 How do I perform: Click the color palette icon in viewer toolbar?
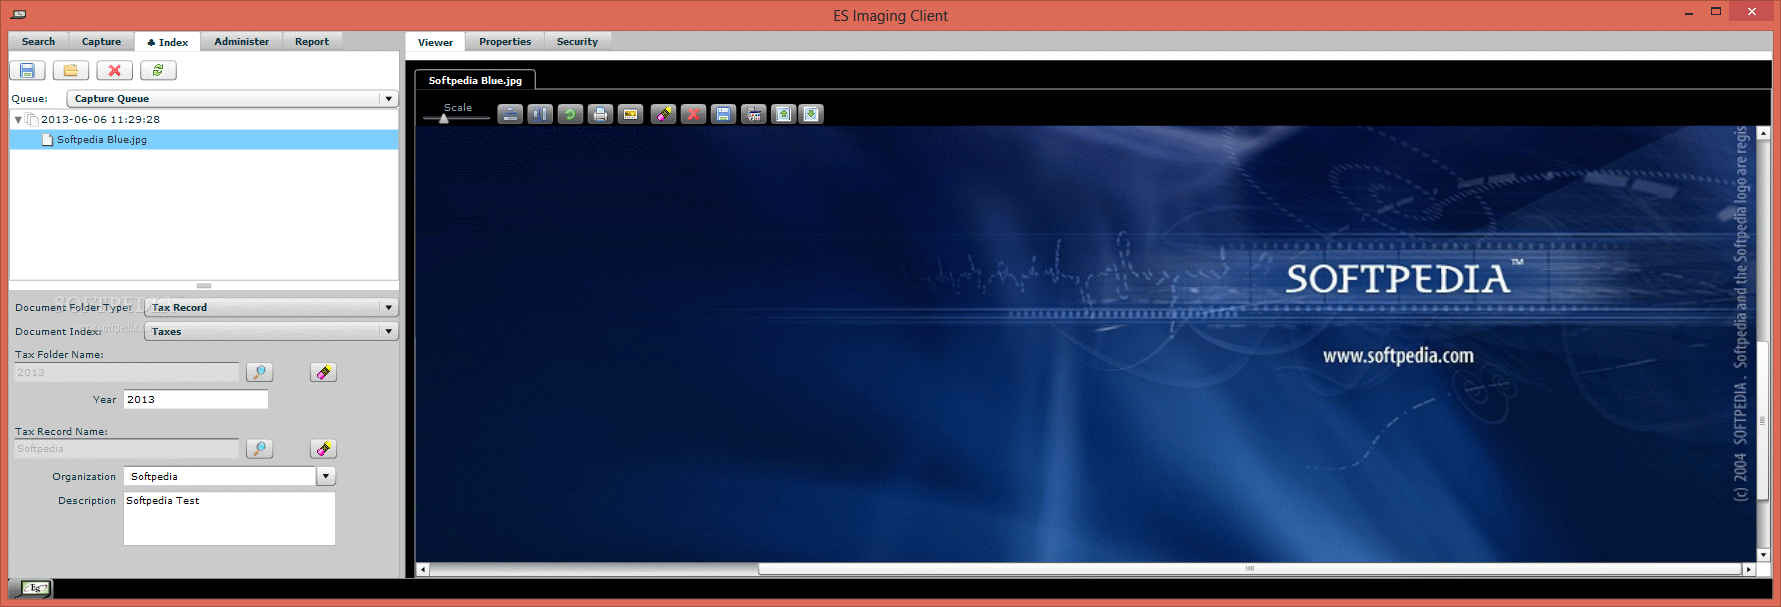point(754,114)
